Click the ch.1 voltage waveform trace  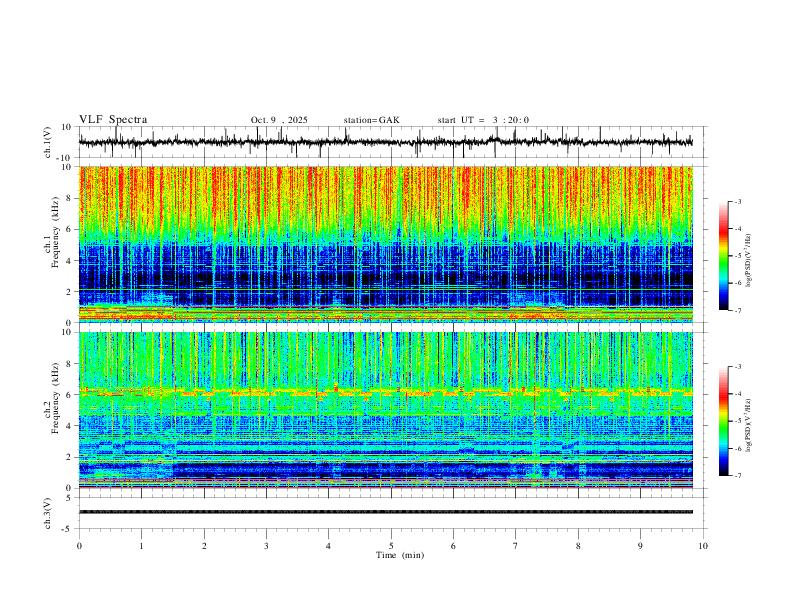pyautogui.click(x=385, y=142)
